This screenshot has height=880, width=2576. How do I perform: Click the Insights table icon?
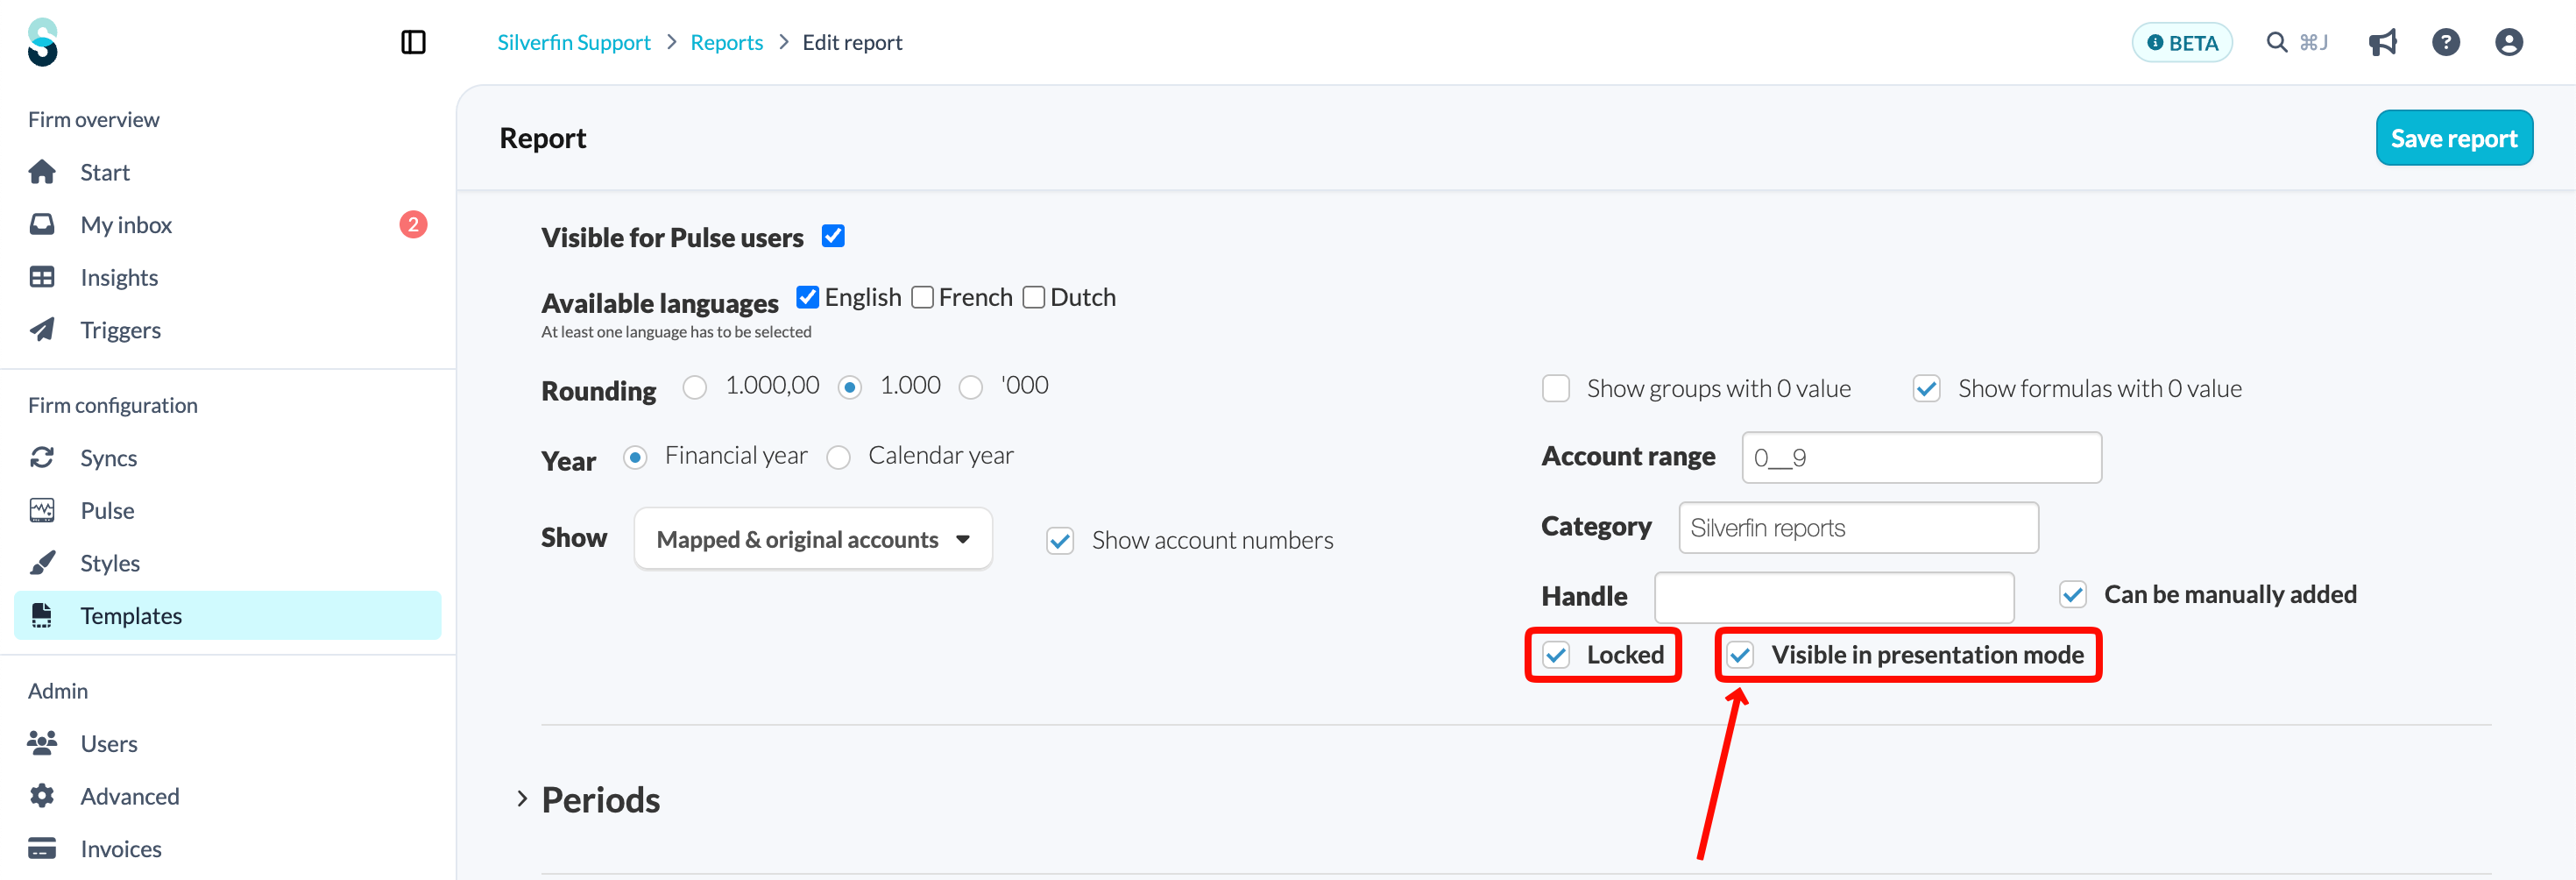tap(42, 277)
